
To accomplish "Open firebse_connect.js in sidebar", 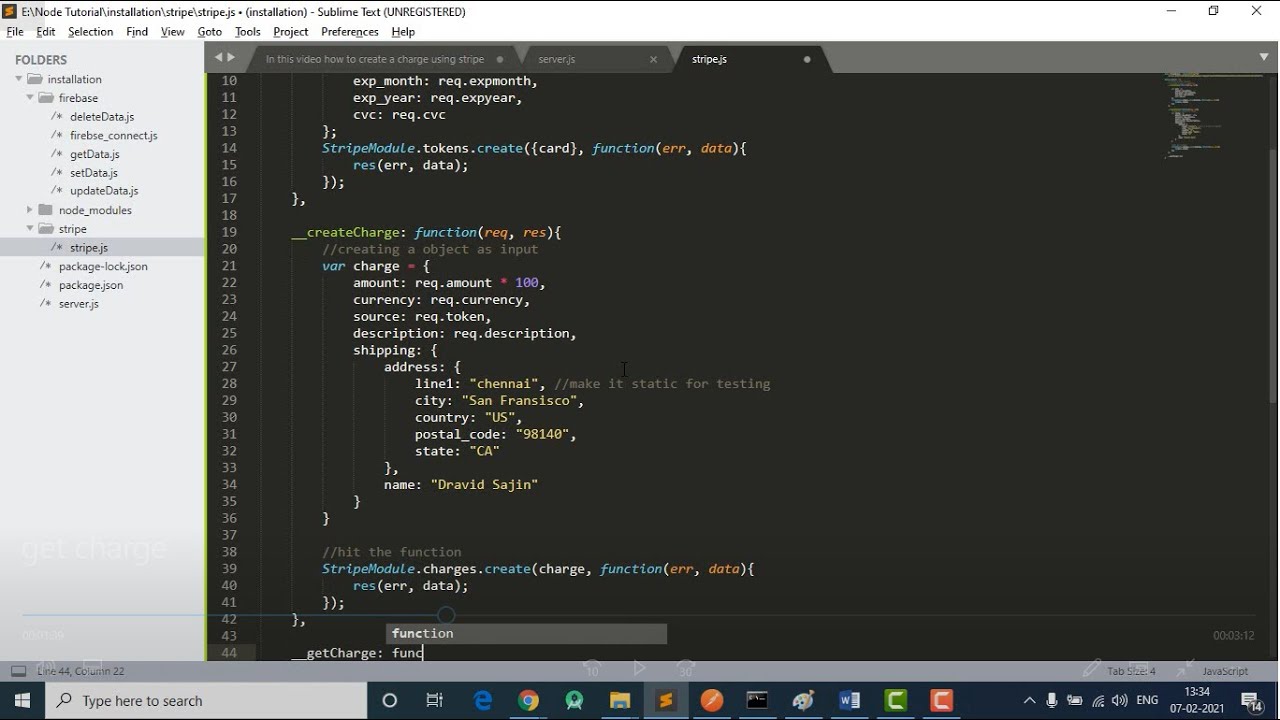I will 113,135.
